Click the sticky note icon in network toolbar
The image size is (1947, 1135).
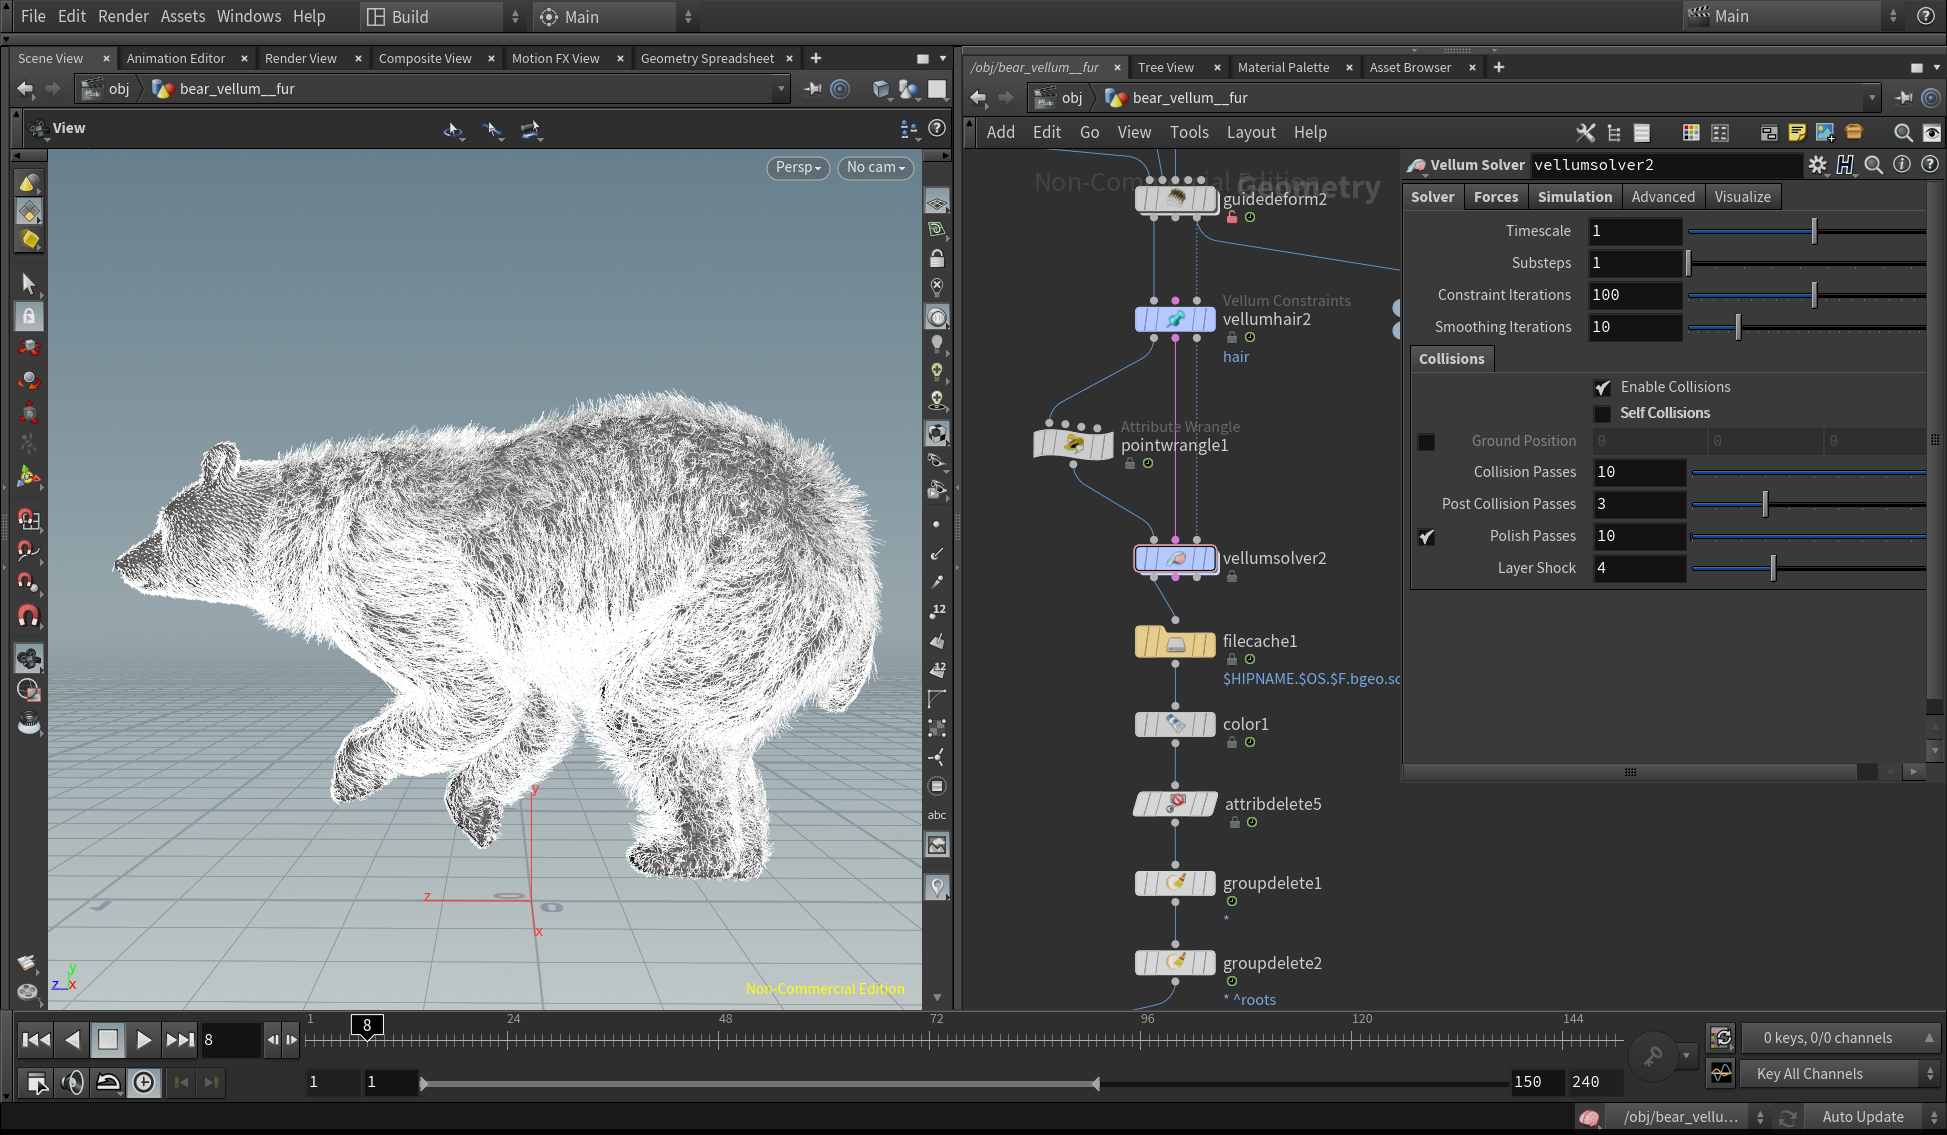click(x=1797, y=132)
